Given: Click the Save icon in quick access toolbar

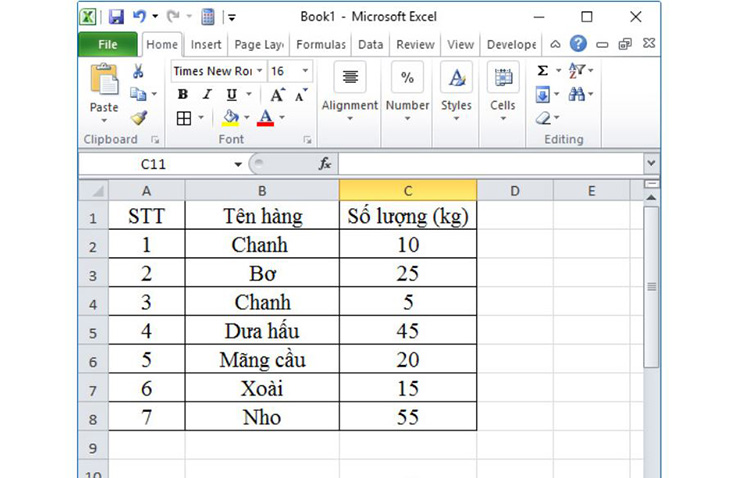Looking at the screenshot, I should [116, 17].
